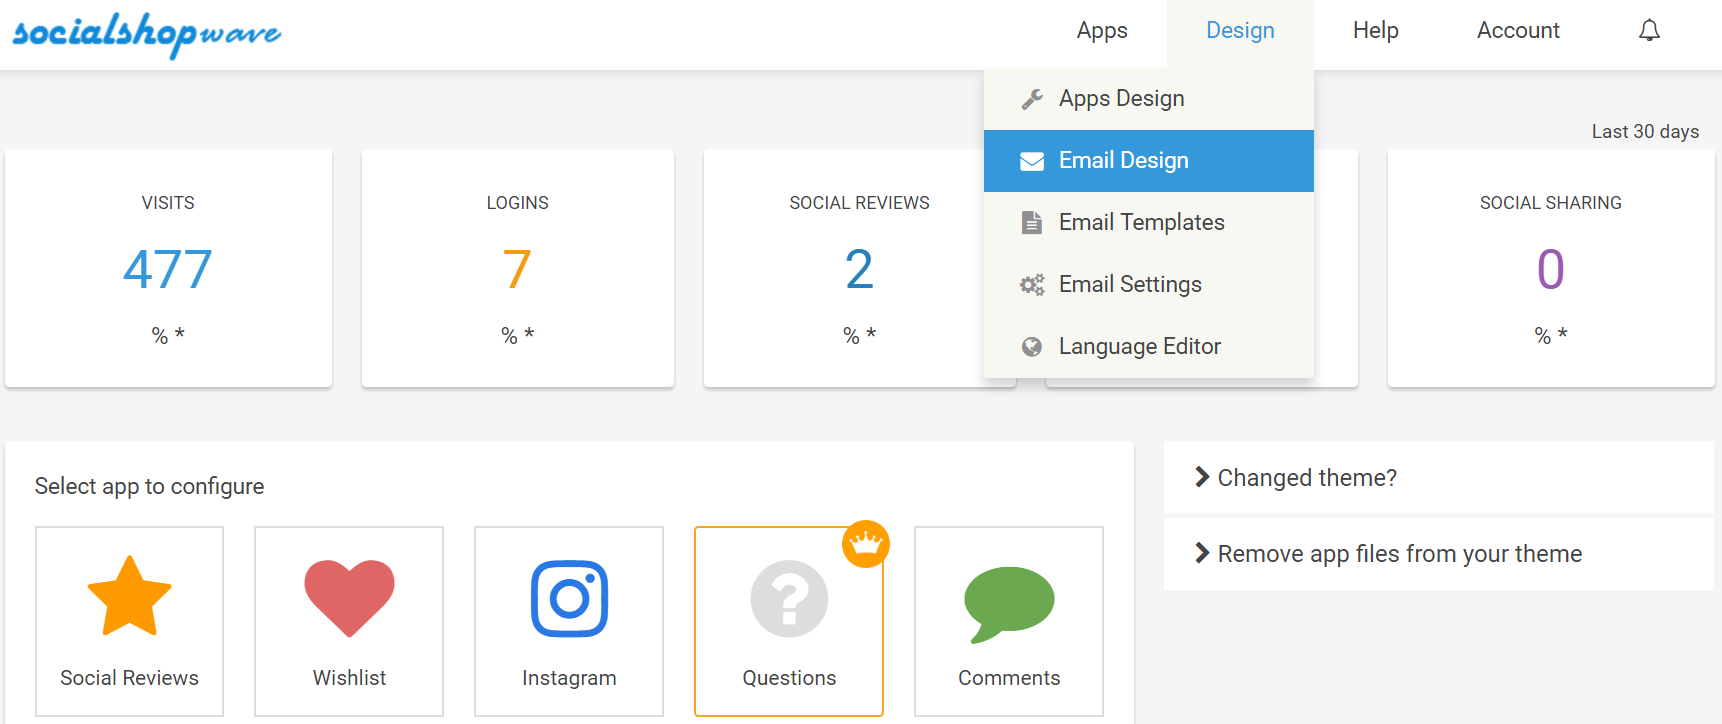Viewport: 1722px width, 724px height.
Task: Select the Questions question mark icon
Action: coord(788,600)
